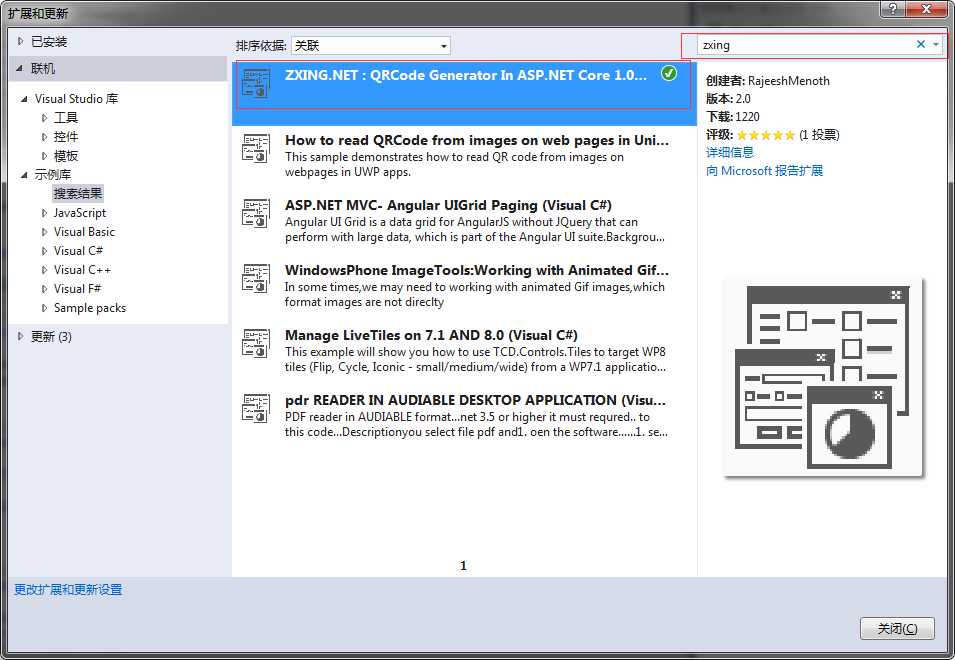Expand the Visual C# samples node

(x=44, y=251)
